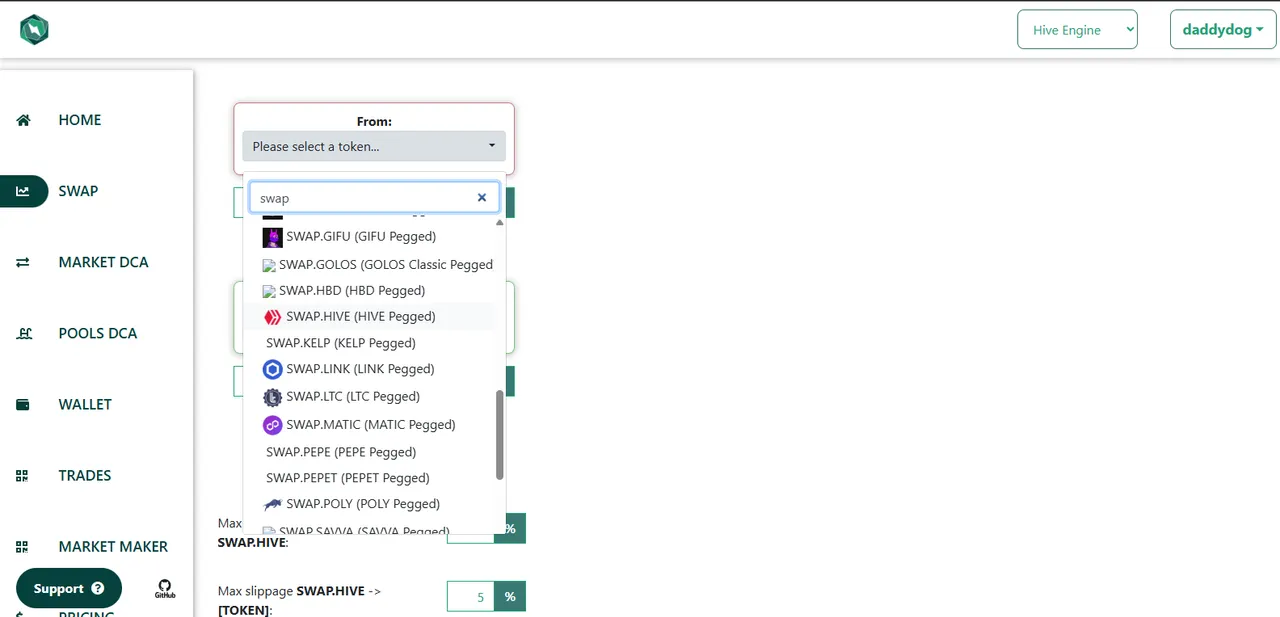Select SWAP.POLY (POLY Pegged)
The height and width of the screenshot is (617, 1280).
370,504
